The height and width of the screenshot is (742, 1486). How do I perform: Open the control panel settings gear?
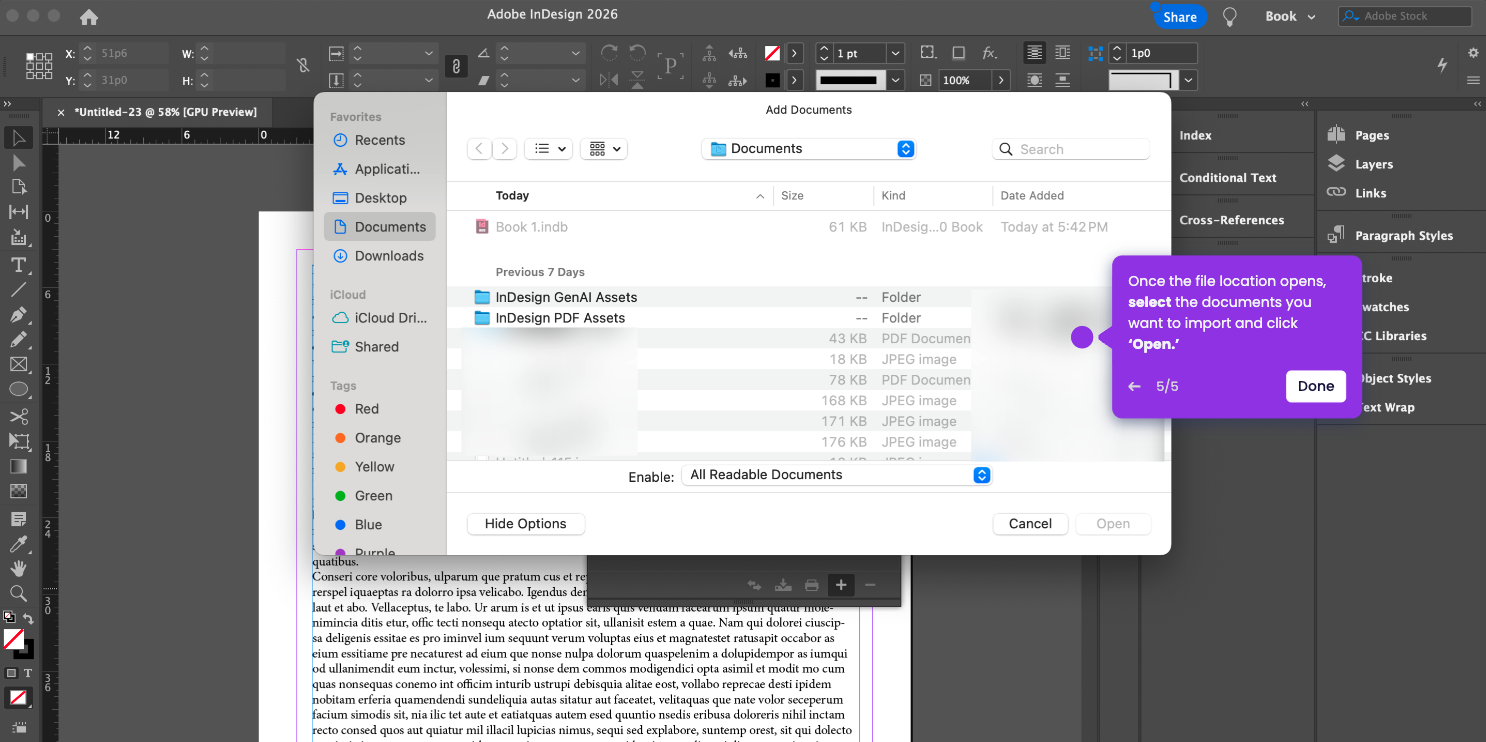1473,53
